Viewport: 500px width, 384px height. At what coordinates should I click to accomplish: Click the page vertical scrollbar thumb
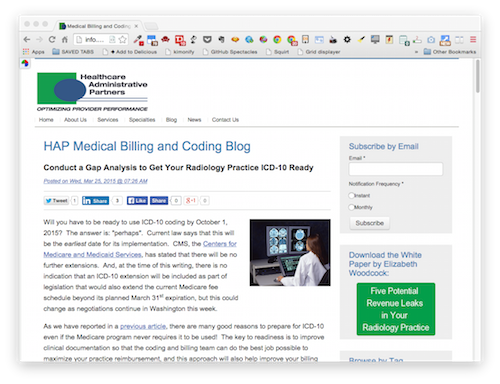(x=477, y=76)
